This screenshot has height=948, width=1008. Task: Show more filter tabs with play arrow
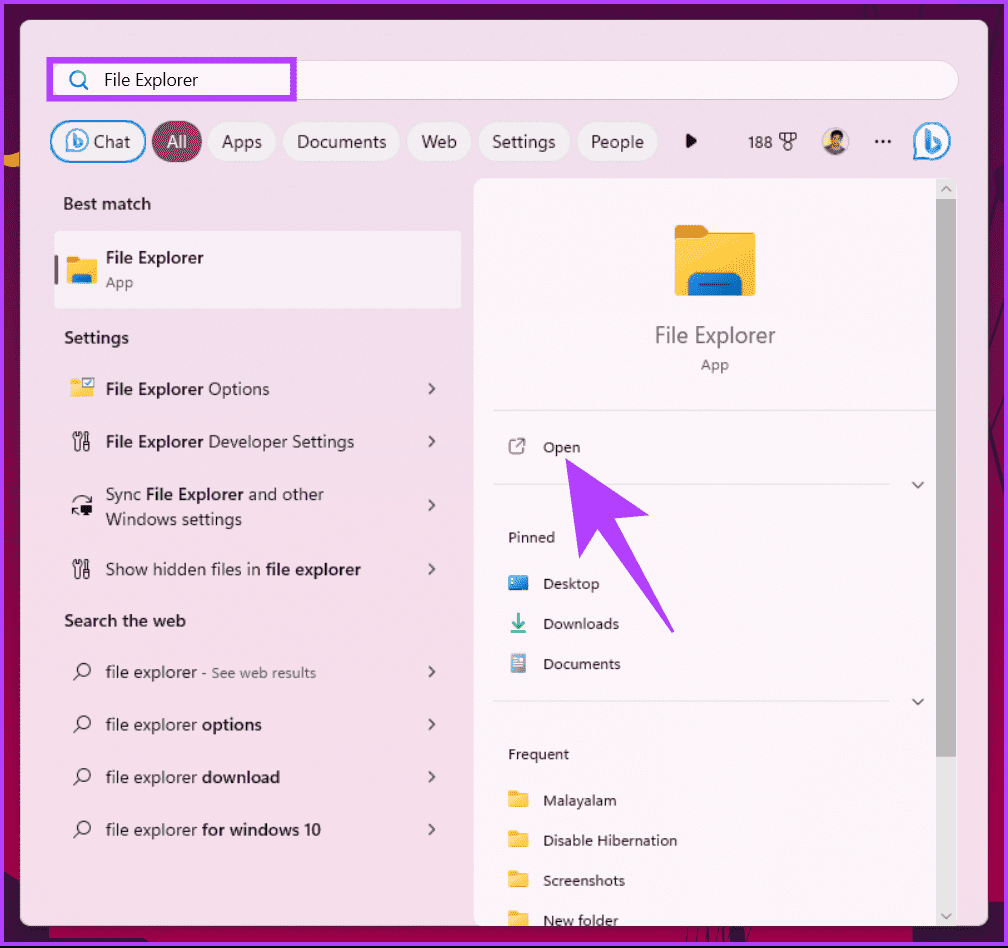[690, 142]
